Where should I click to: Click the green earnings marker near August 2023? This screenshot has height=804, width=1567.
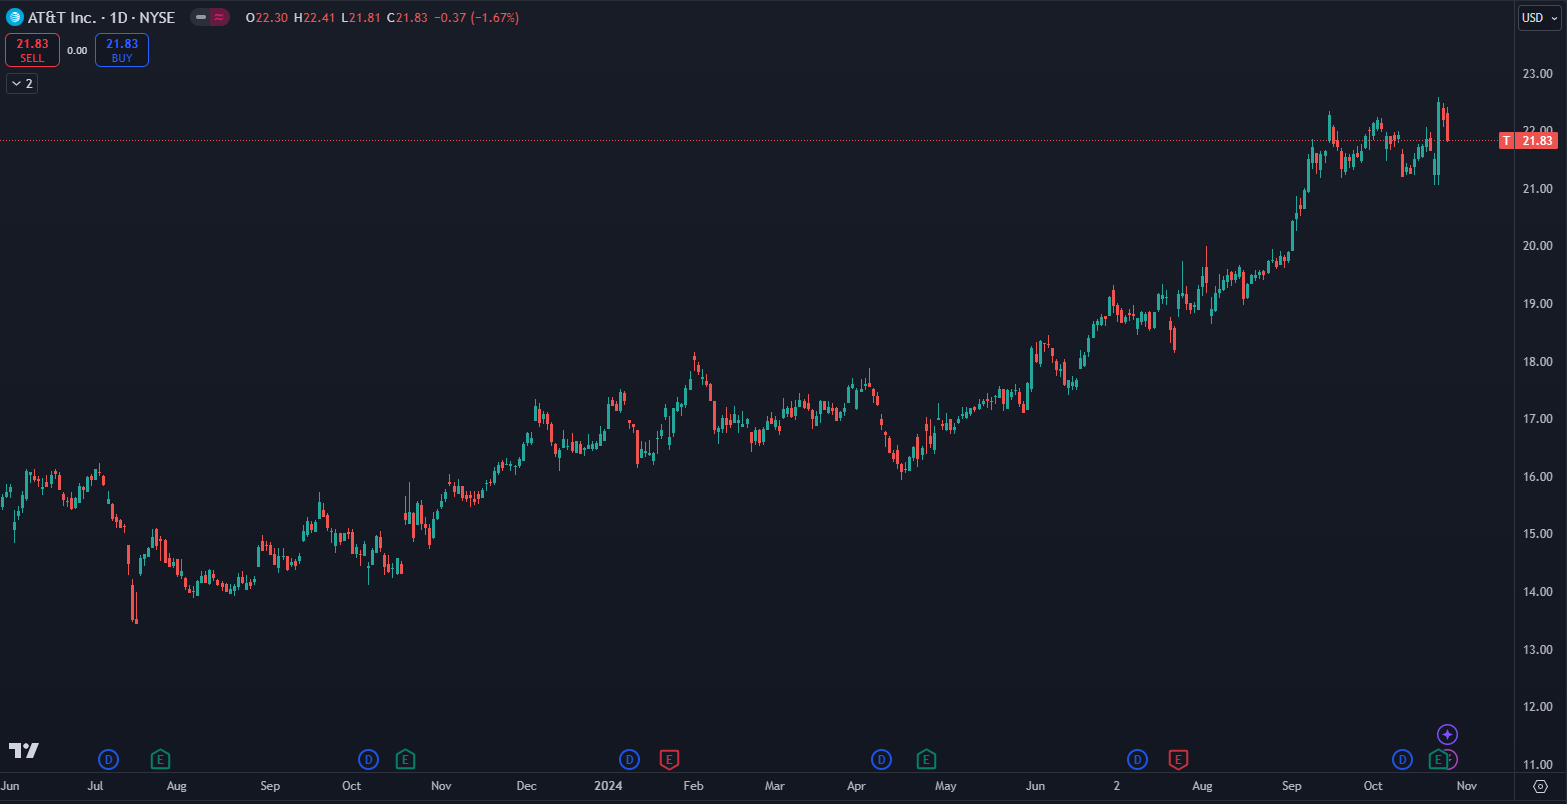click(160, 760)
